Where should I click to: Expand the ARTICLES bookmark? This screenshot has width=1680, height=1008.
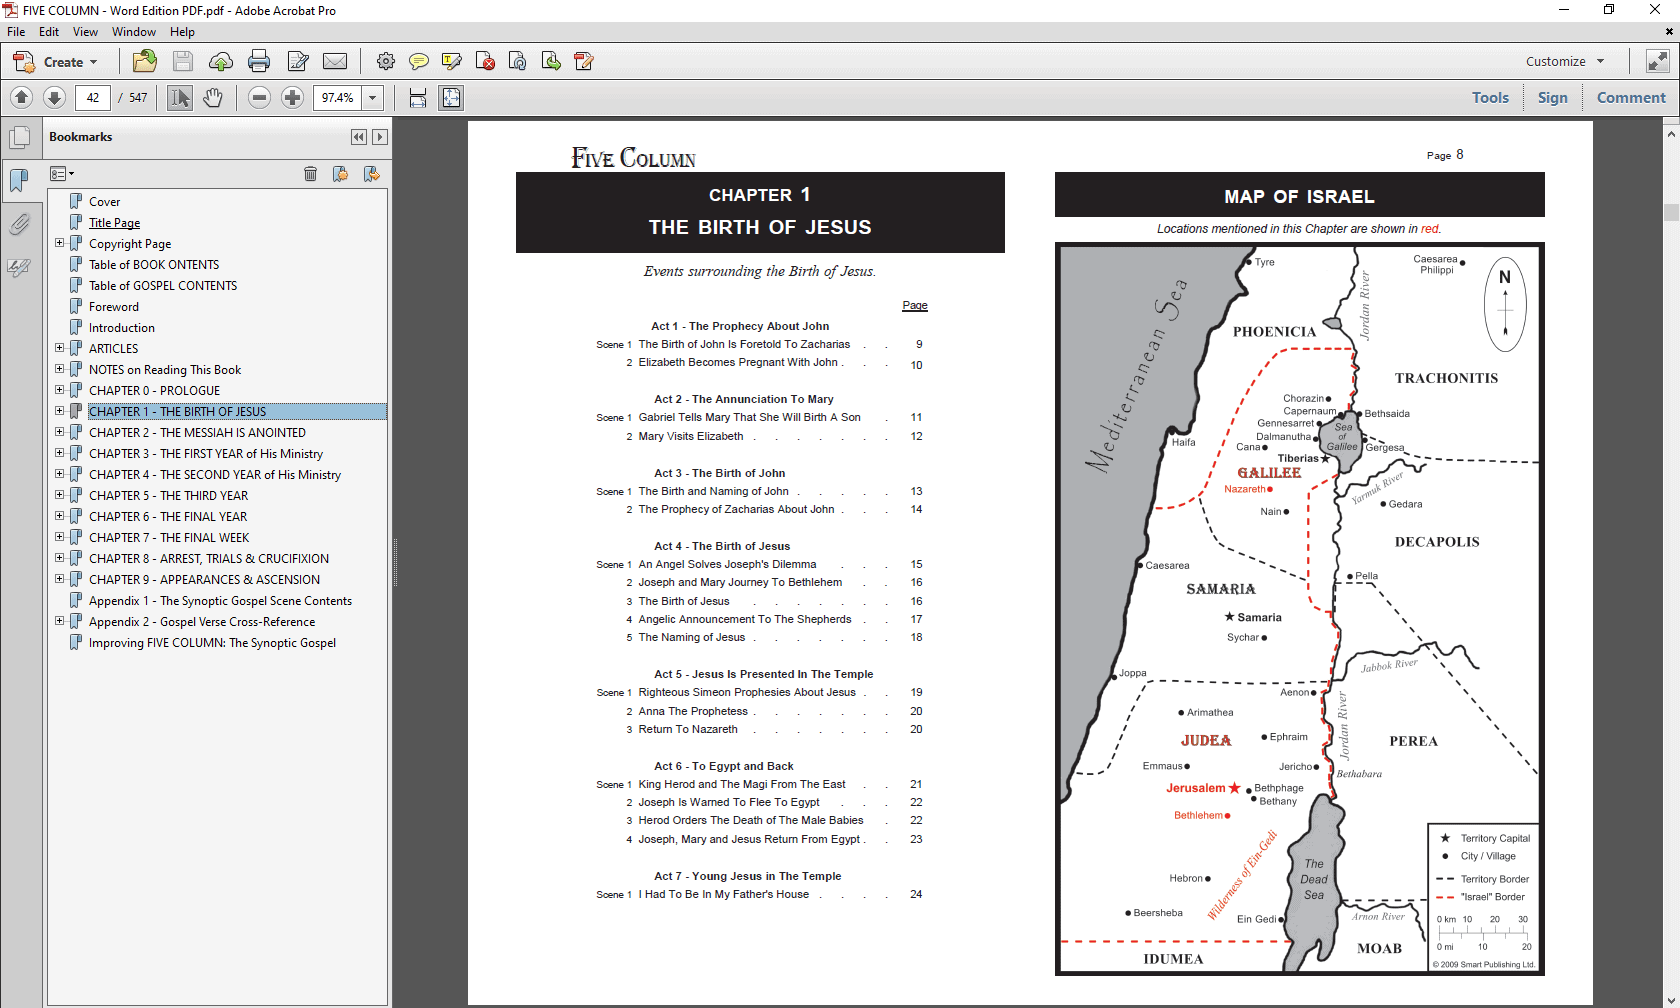click(x=59, y=348)
